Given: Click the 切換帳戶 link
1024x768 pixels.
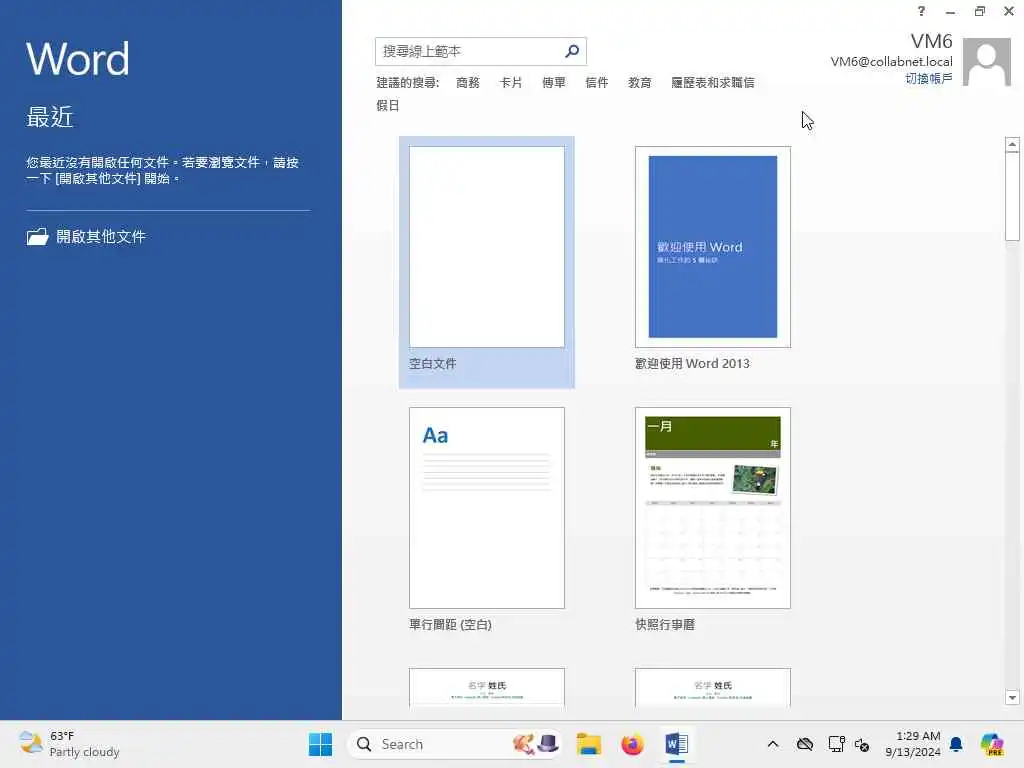Looking at the screenshot, I should tap(928, 78).
